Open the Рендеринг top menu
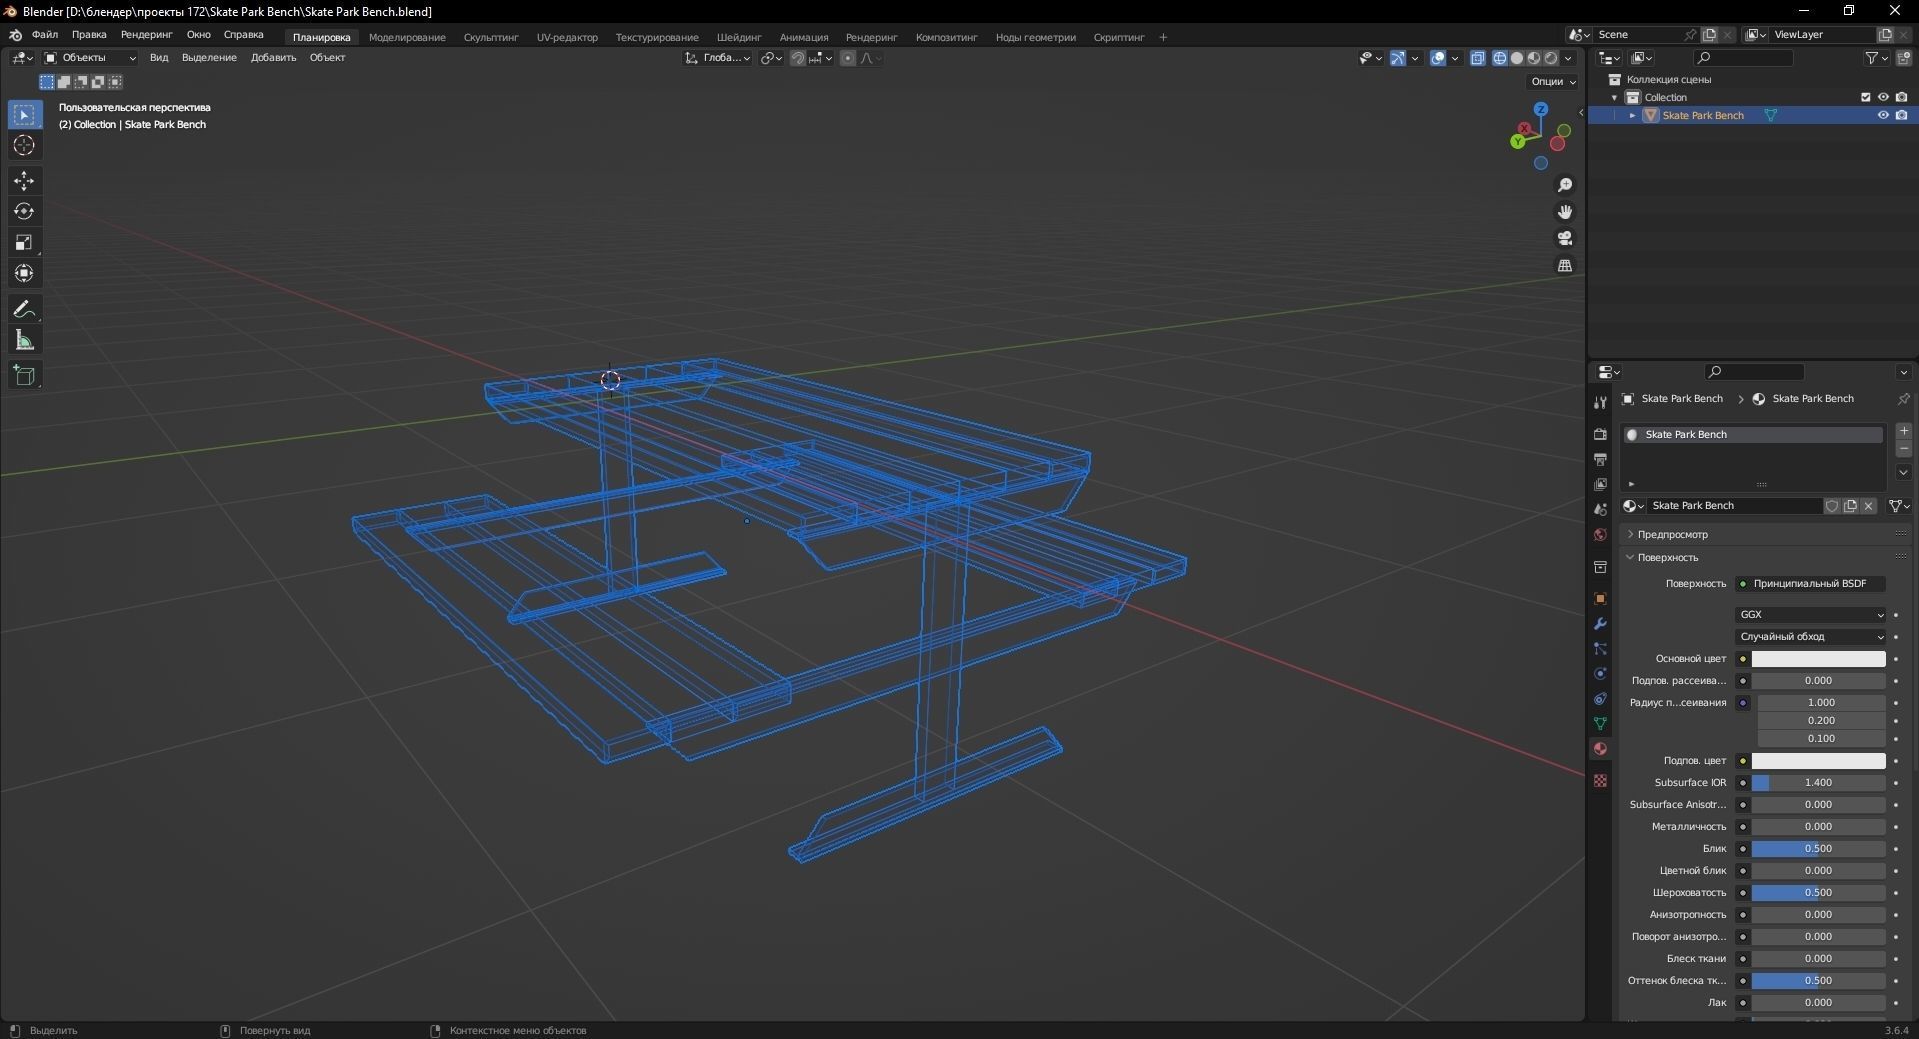Image resolution: width=1919 pixels, height=1039 pixels. click(146, 35)
